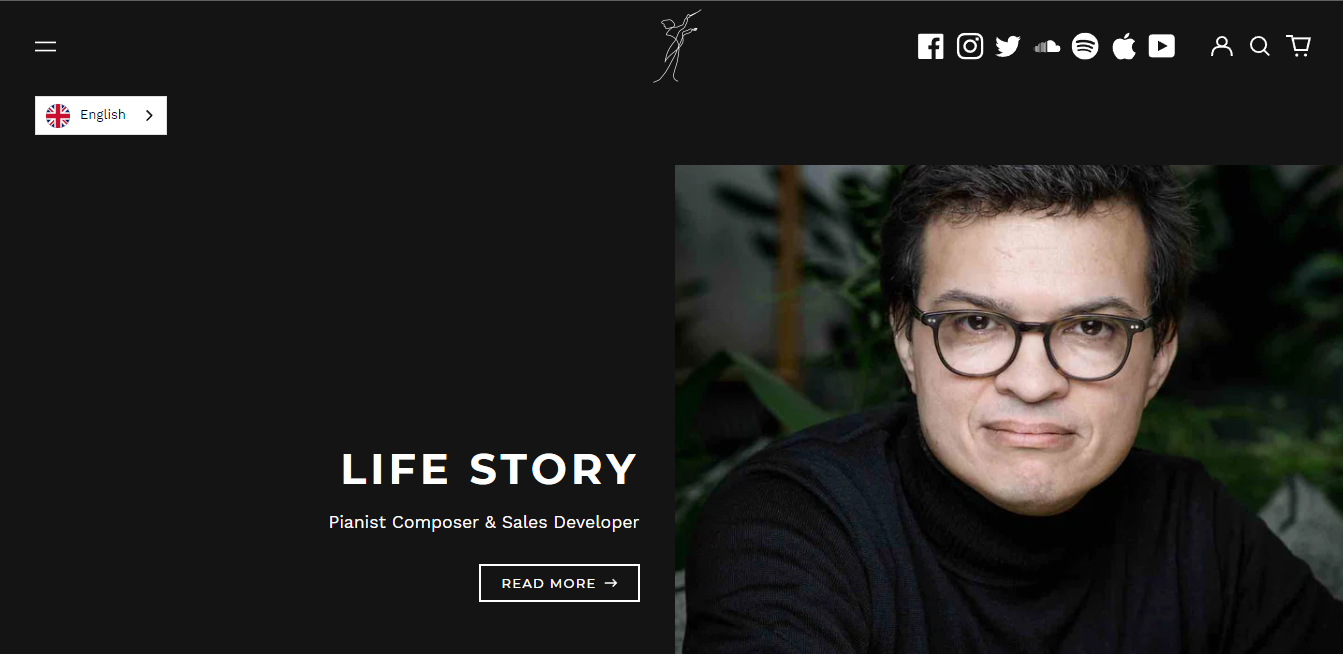Go to the Twitter bird icon
This screenshot has height=654, width=1343.
1008,47
